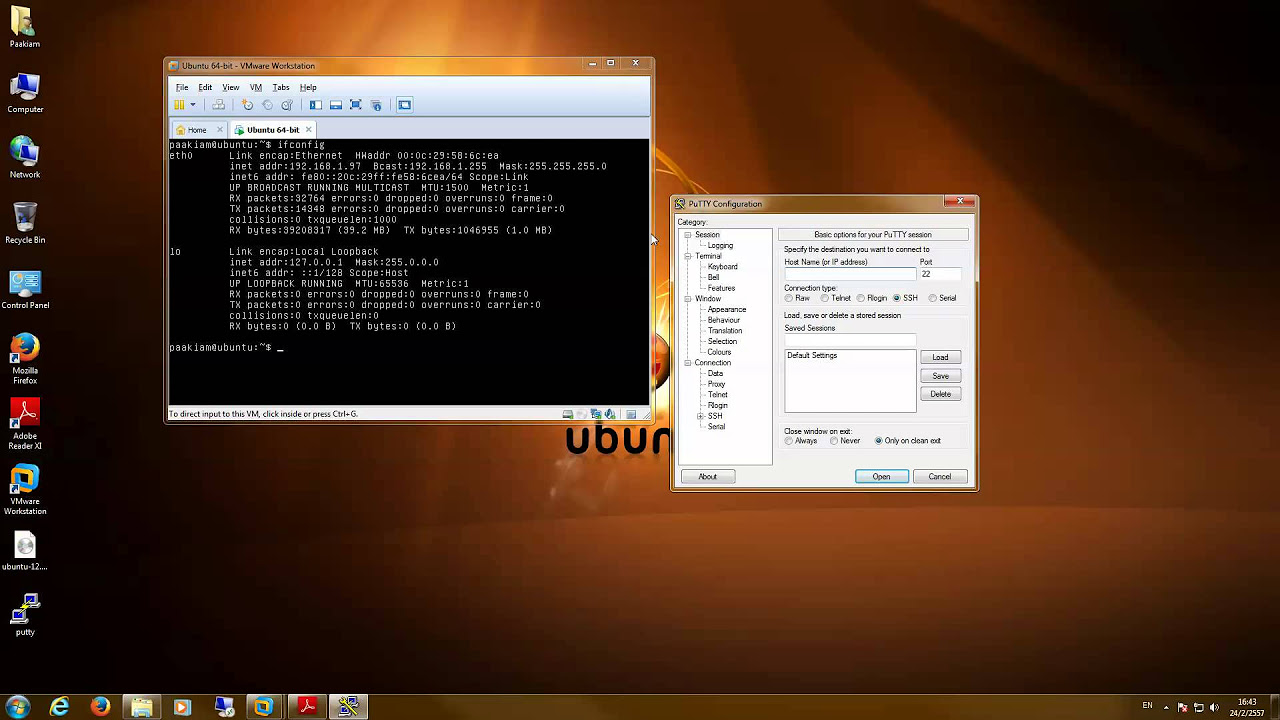Click the About button in PuTTY
Viewport: 1280px width, 720px height.
point(708,477)
